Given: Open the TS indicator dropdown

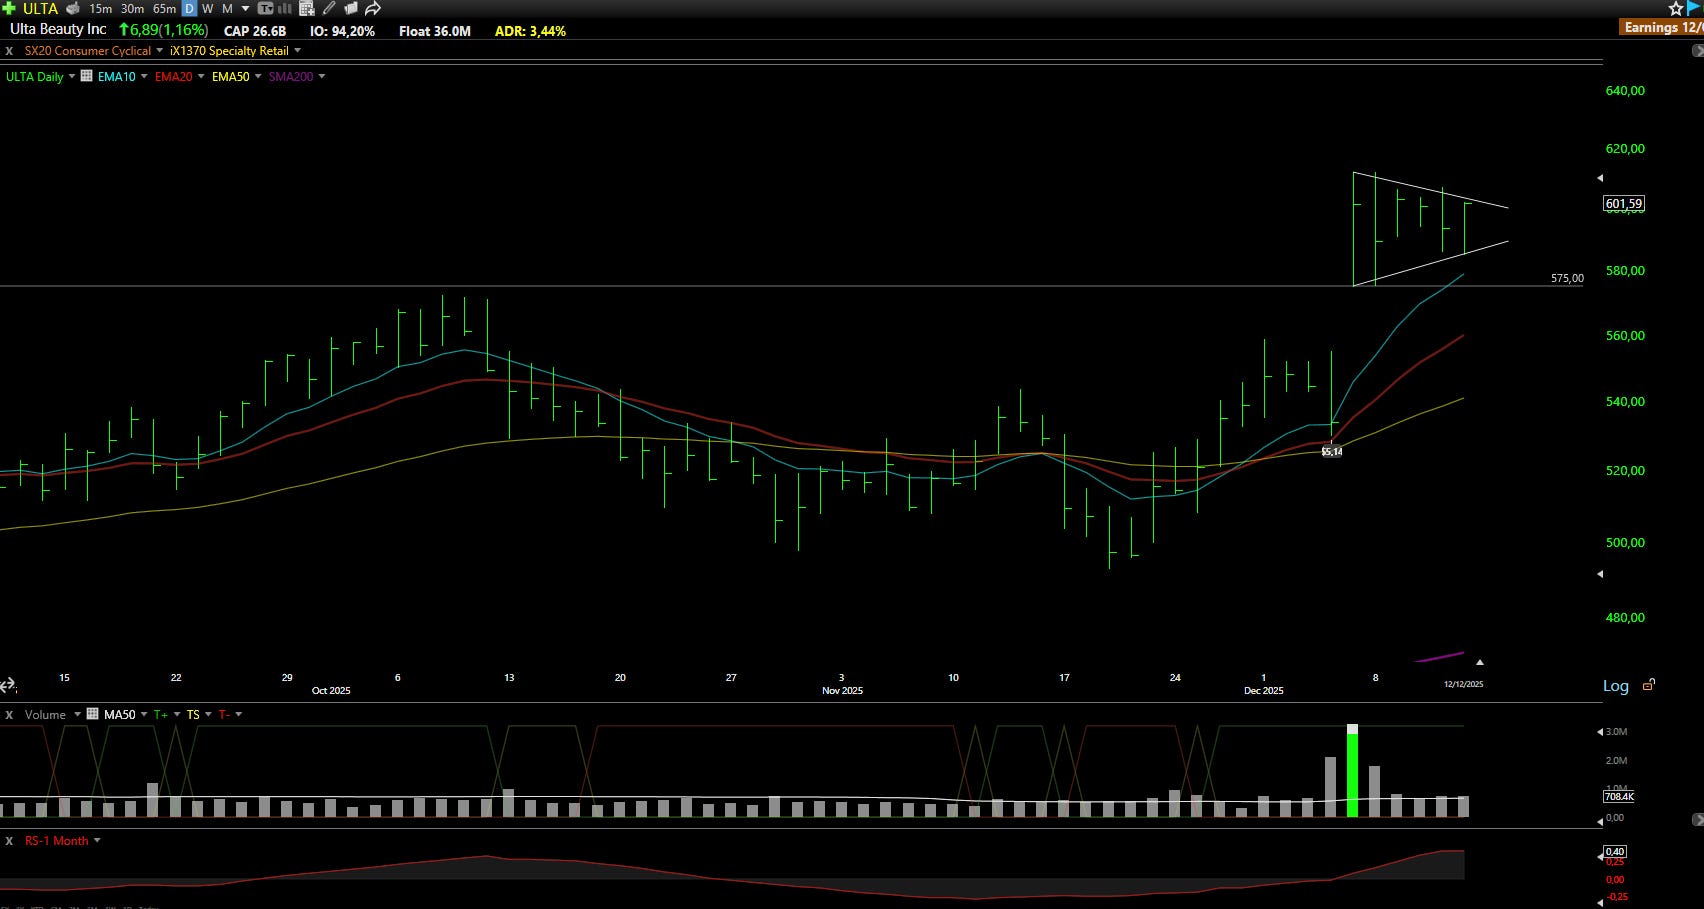Looking at the screenshot, I should (208, 714).
